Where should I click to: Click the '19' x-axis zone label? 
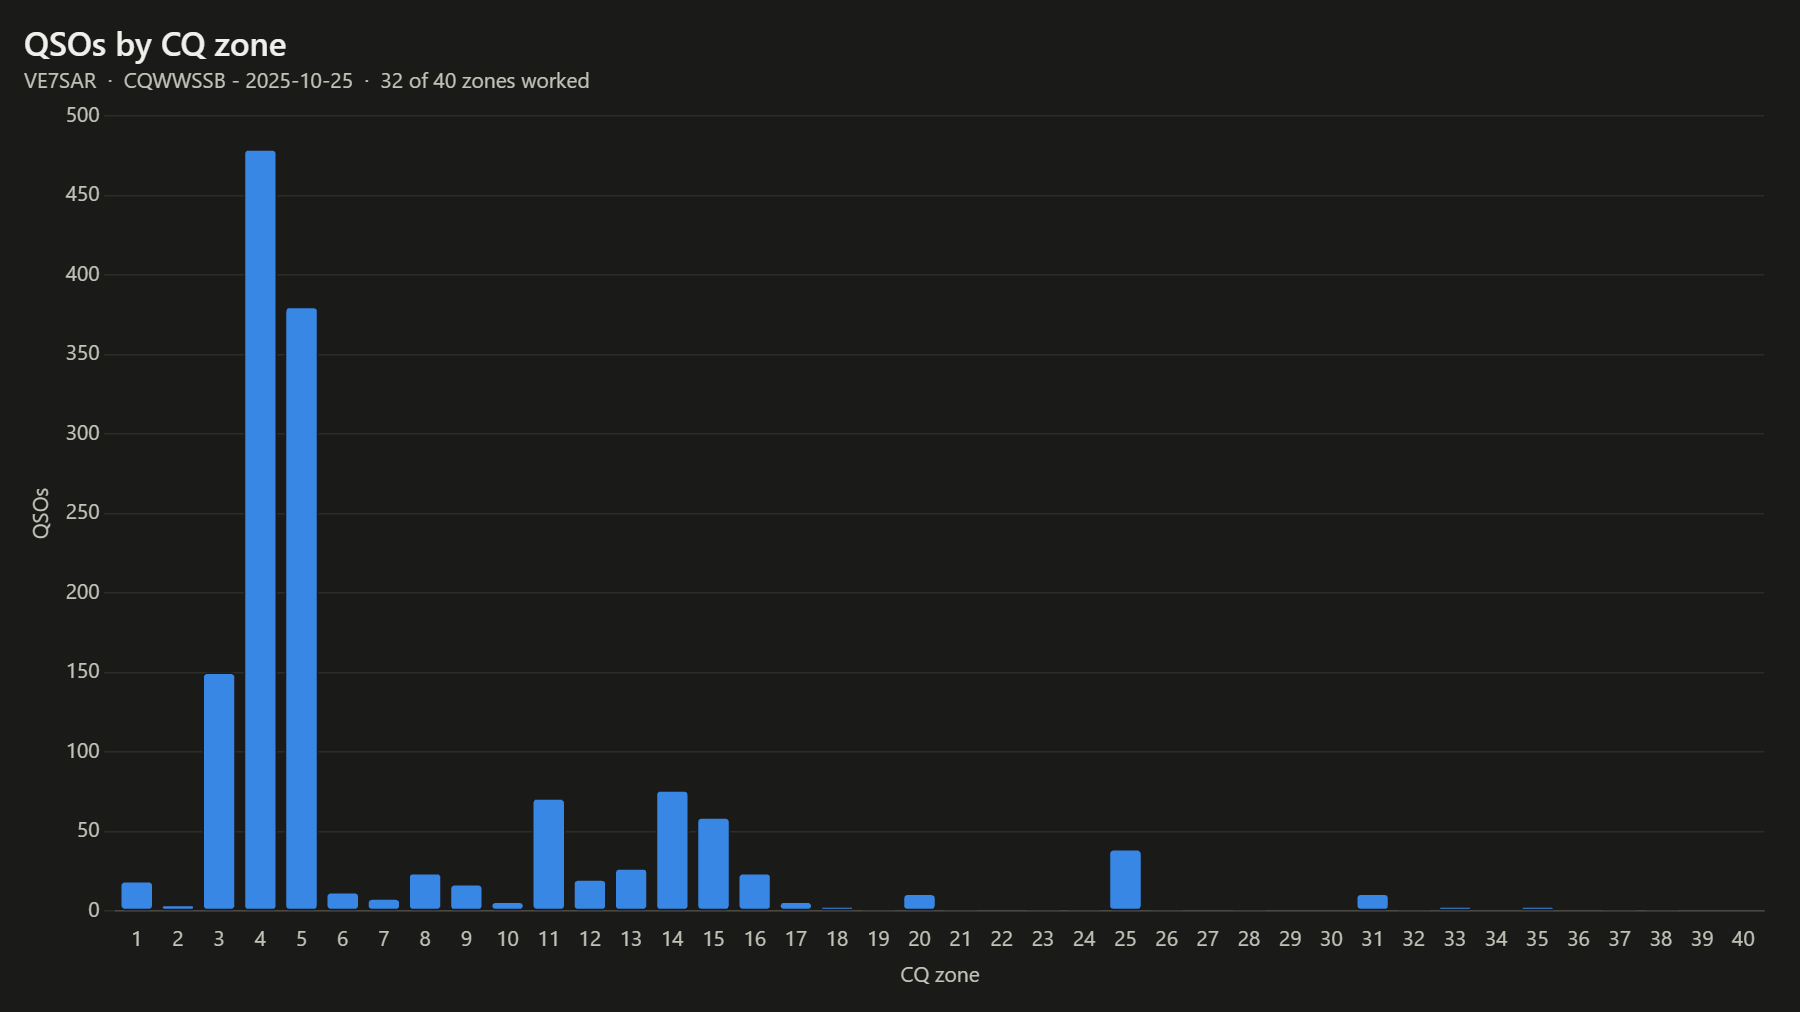878,939
